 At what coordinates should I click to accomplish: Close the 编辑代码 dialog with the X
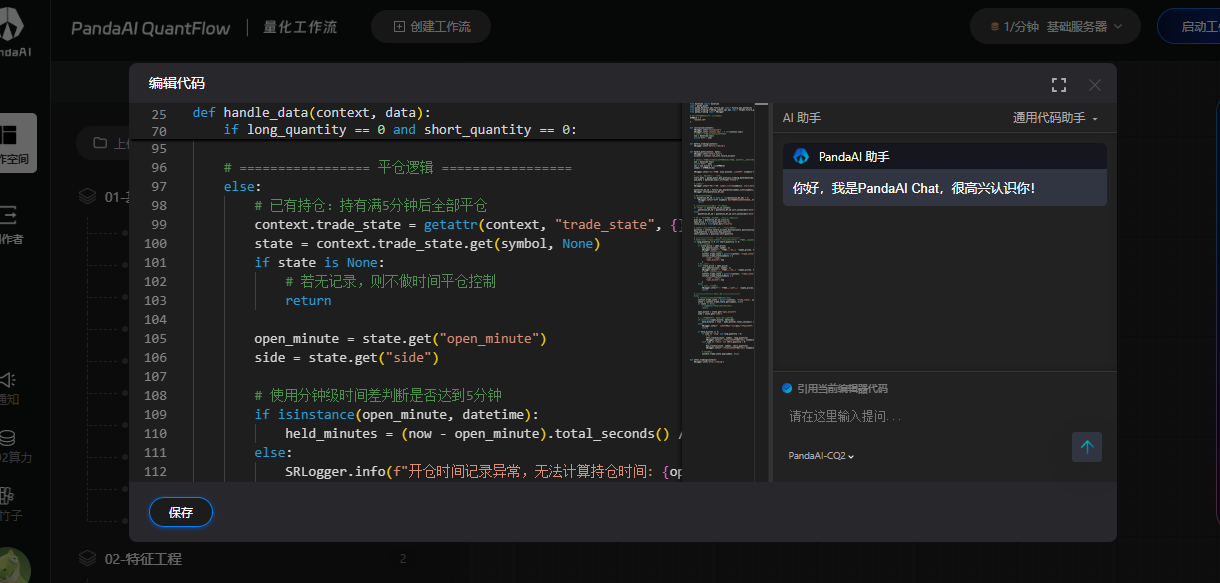point(1095,85)
